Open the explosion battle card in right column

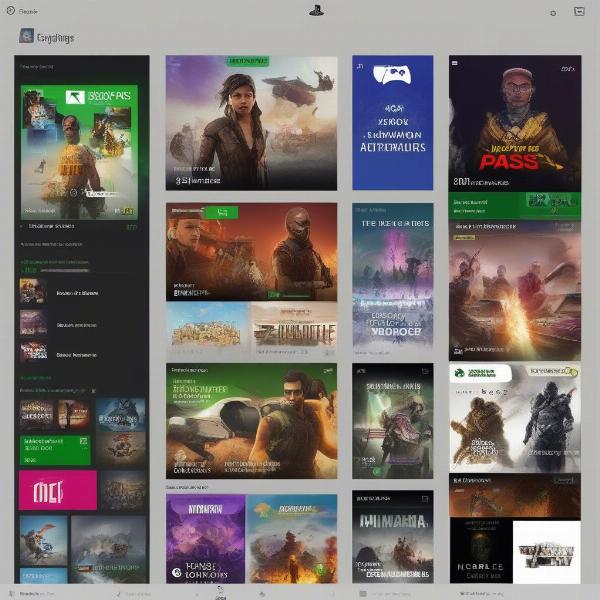click(515, 291)
